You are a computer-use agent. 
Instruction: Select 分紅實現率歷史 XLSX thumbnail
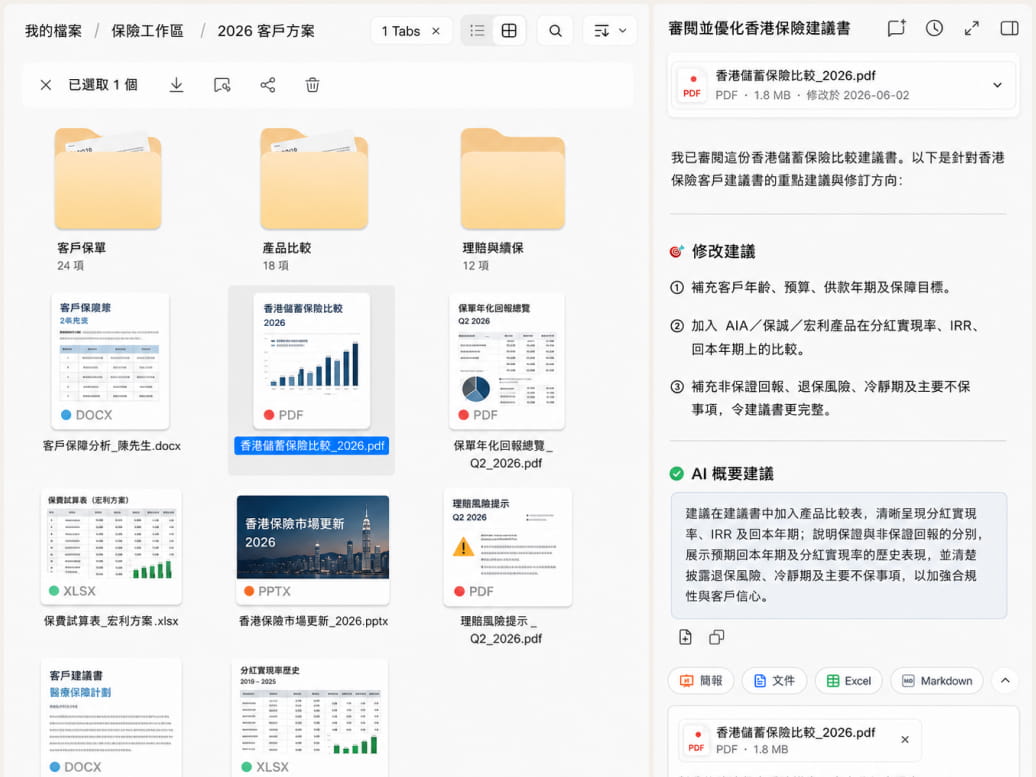click(x=310, y=718)
